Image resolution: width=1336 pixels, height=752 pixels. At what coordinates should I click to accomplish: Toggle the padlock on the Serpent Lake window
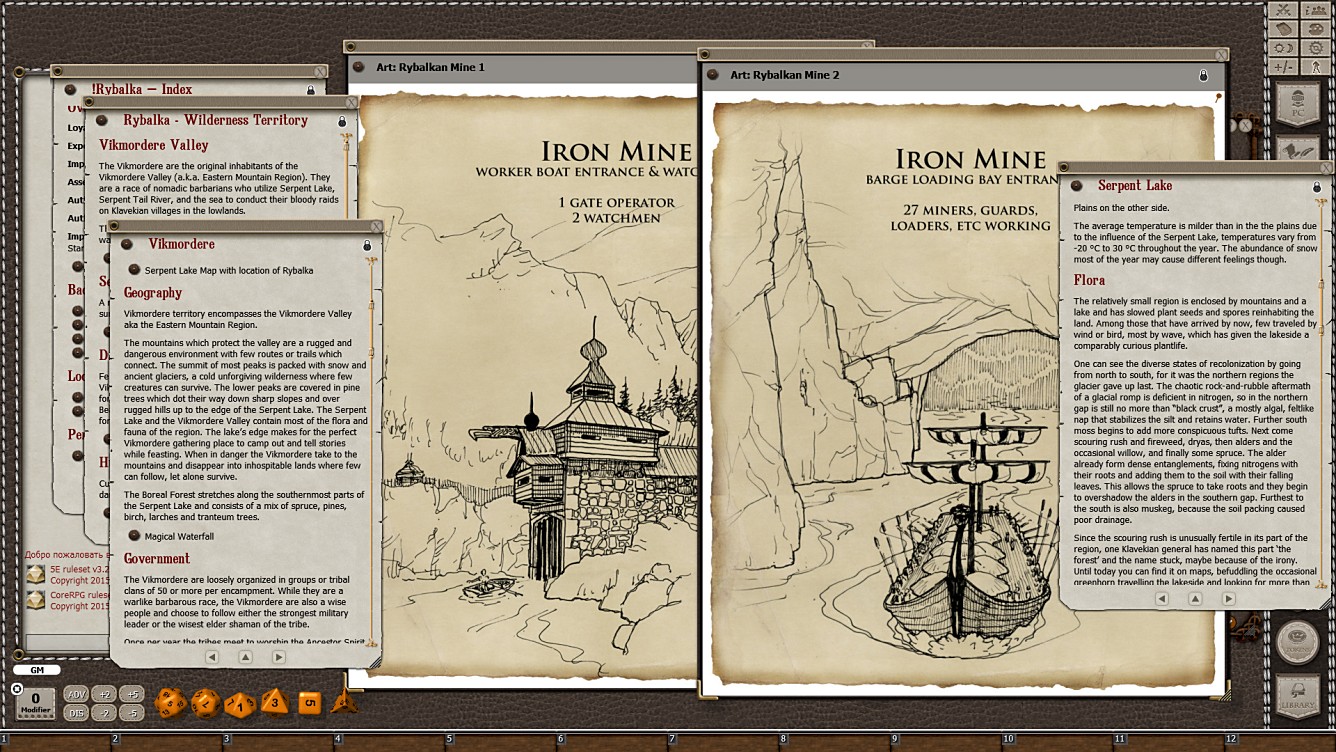pyautogui.click(x=1316, y=186)
